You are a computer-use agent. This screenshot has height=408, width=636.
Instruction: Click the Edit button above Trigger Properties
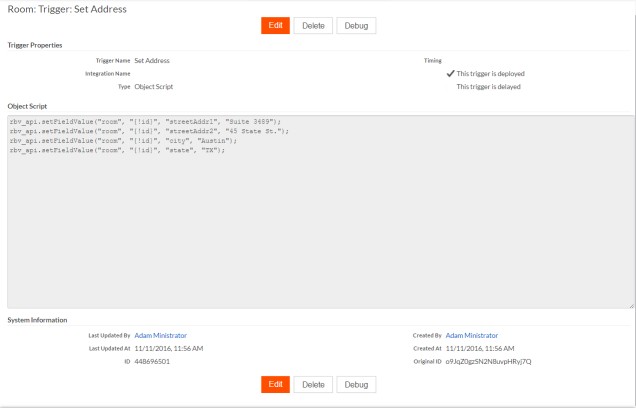(275, 26)
